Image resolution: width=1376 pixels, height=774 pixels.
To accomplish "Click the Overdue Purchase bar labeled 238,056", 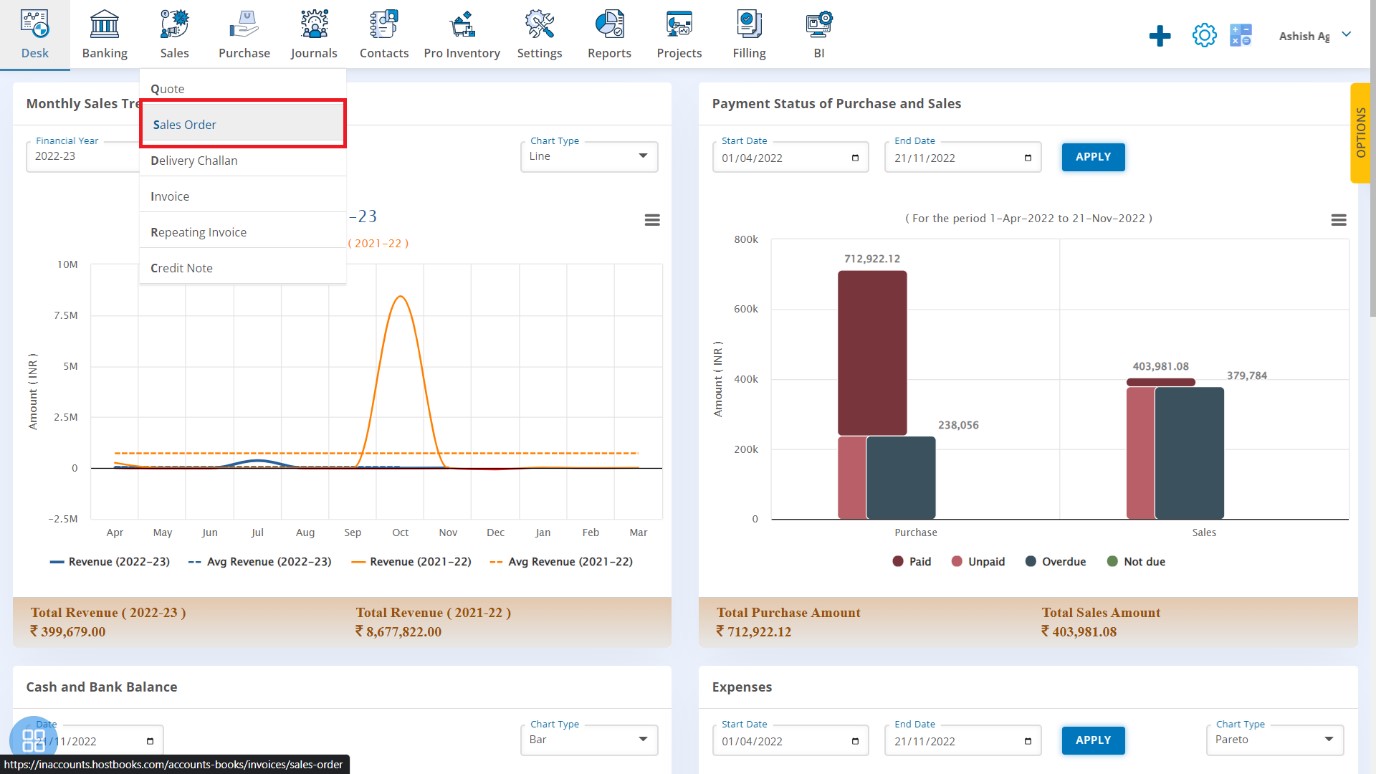I will (901, 478).
